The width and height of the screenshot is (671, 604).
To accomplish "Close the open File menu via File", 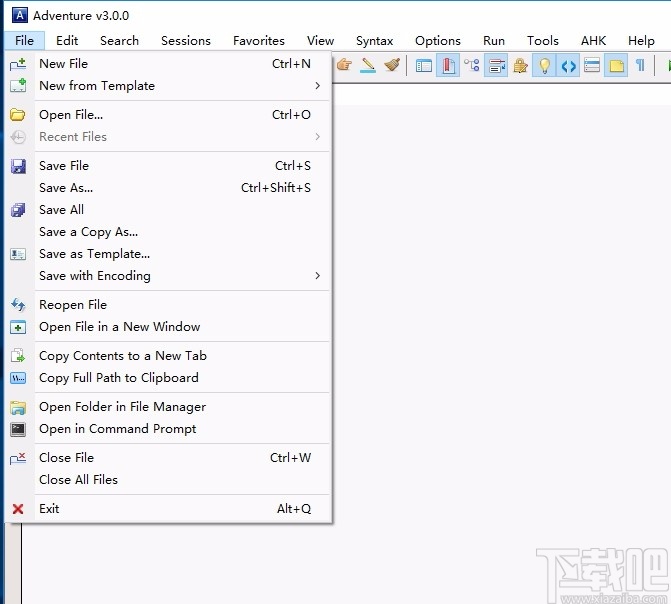I will pos(24,41).
